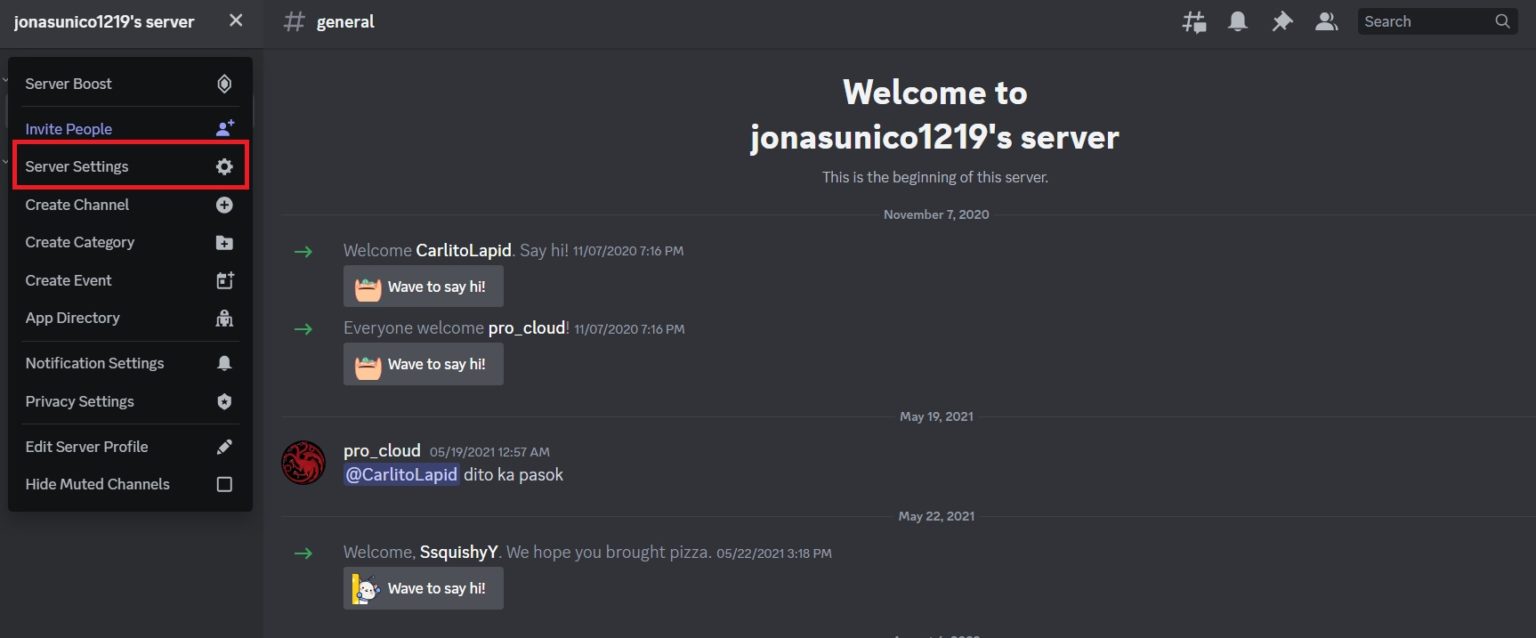Click the plus icon beside Create Channel
Viewport: 1536px width, 638px height.
coord(224,204)
